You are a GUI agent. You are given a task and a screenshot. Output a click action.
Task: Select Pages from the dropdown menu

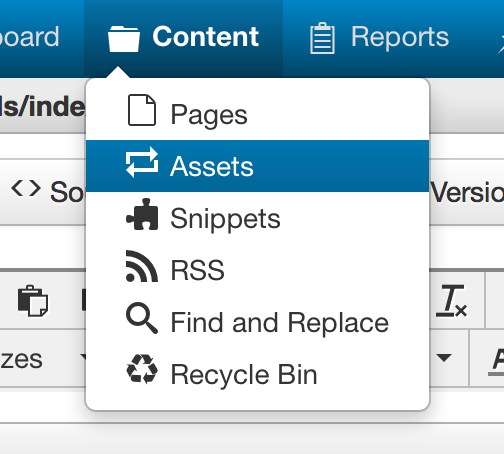pos(257,114)
